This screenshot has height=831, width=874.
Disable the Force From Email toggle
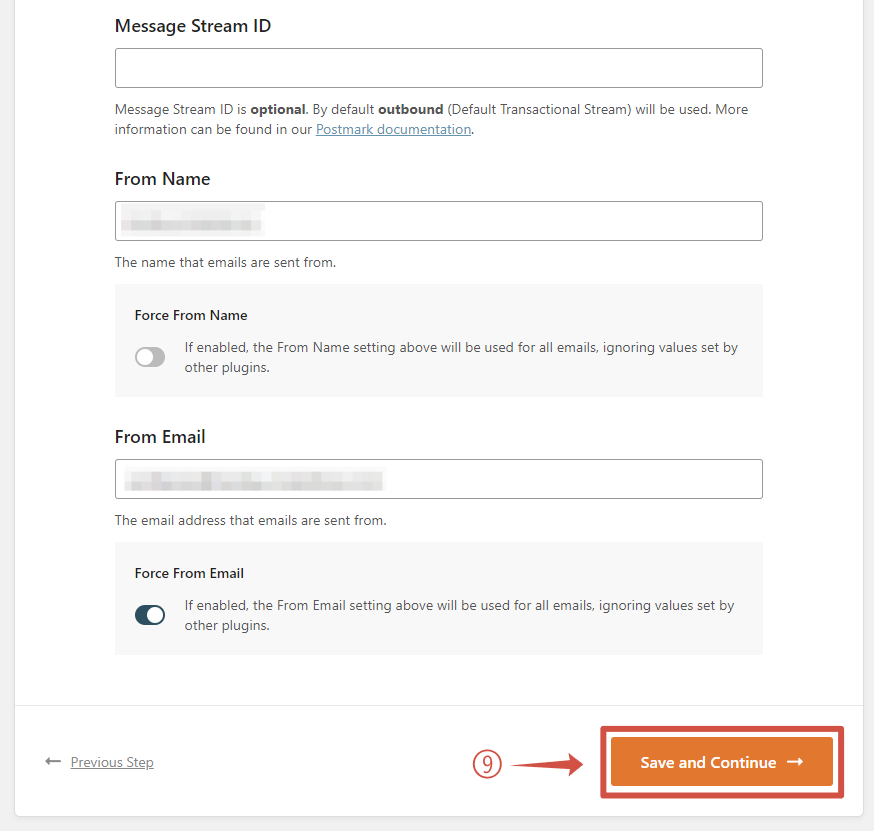tap(150, 615)
